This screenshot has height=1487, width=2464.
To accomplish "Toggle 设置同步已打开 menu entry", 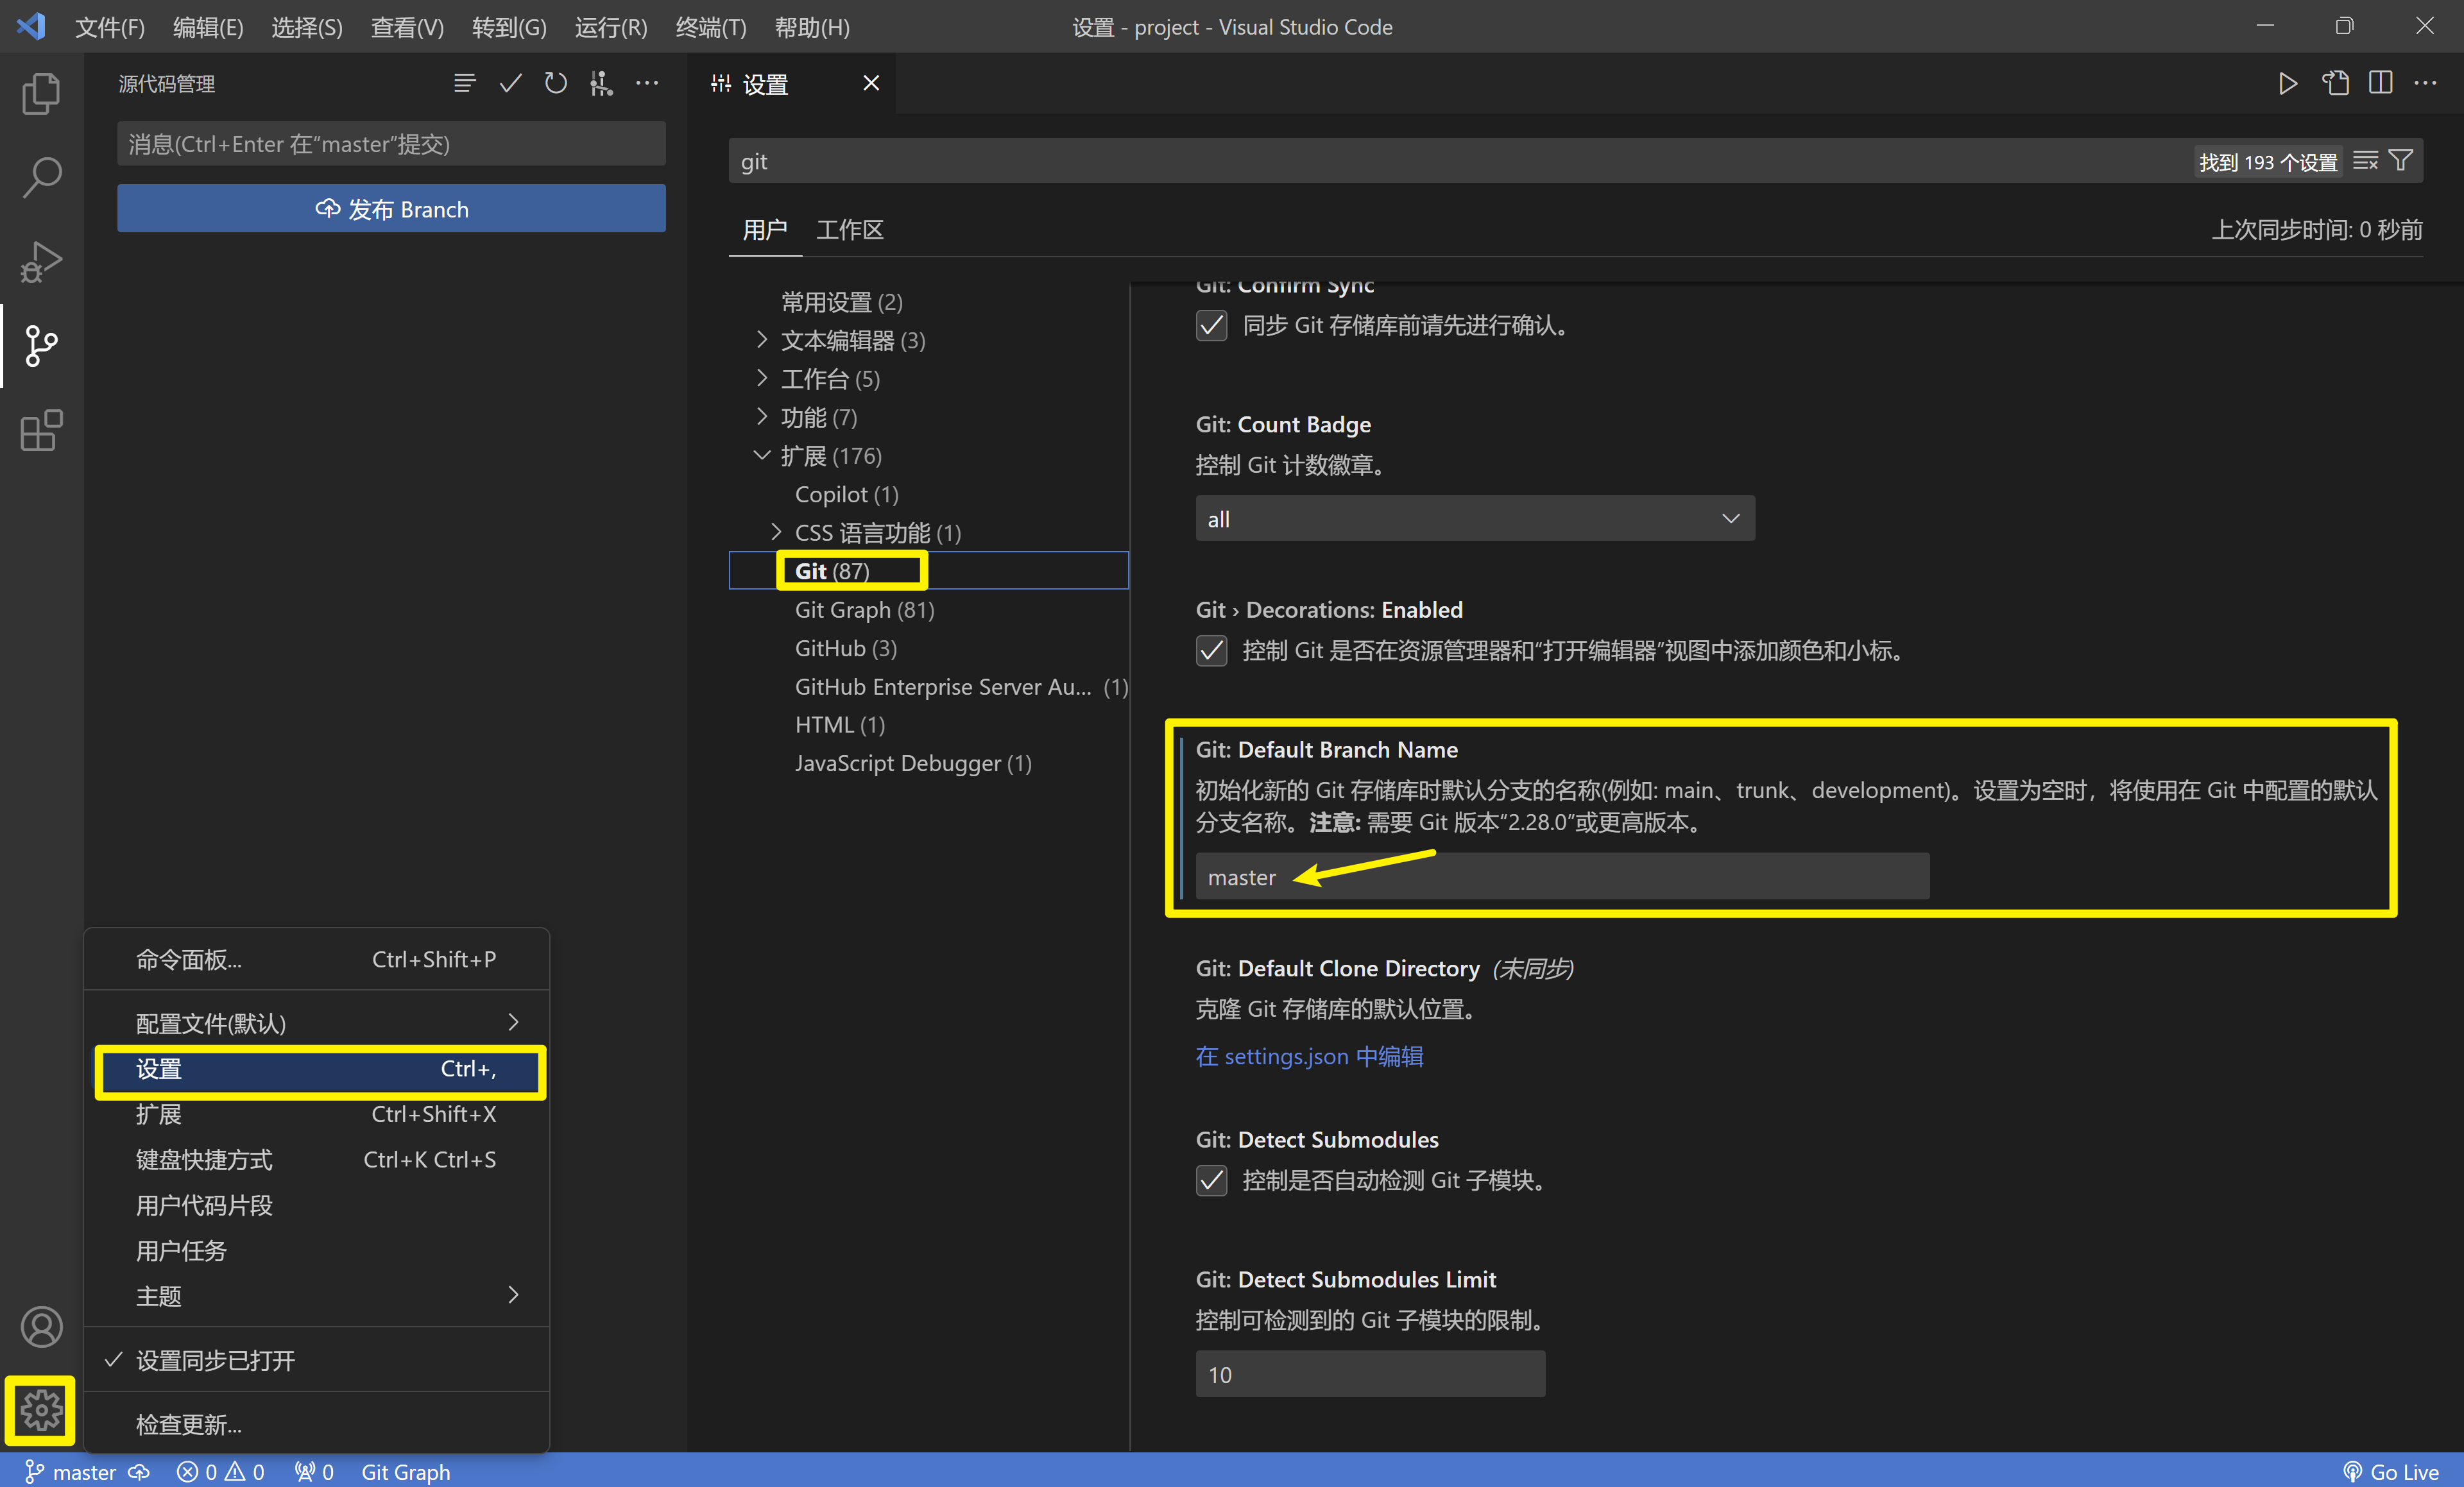I will click(317, 1360).
